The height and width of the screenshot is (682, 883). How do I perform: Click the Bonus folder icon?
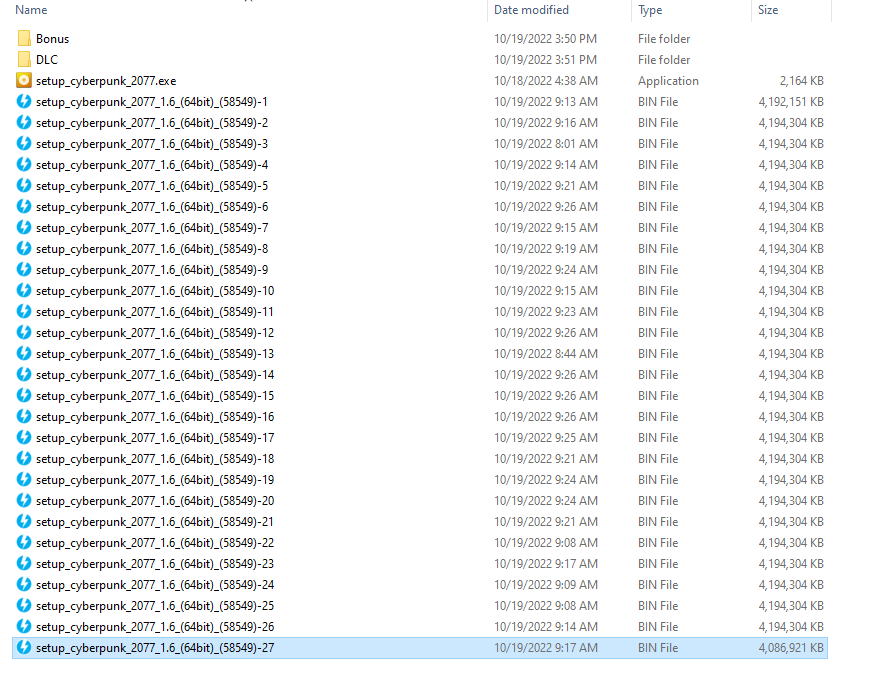24,38
